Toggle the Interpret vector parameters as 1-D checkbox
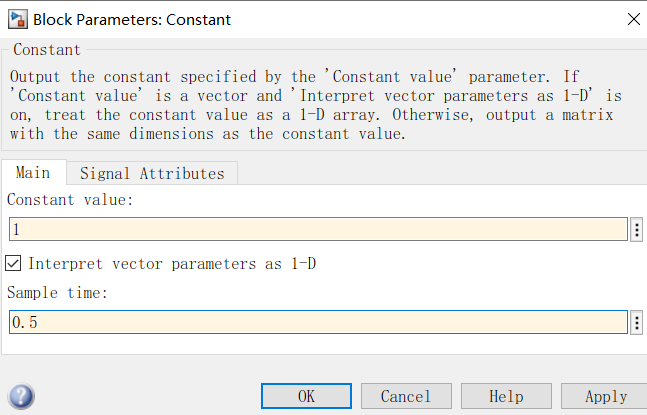The image size is (647, 415). 14,264
